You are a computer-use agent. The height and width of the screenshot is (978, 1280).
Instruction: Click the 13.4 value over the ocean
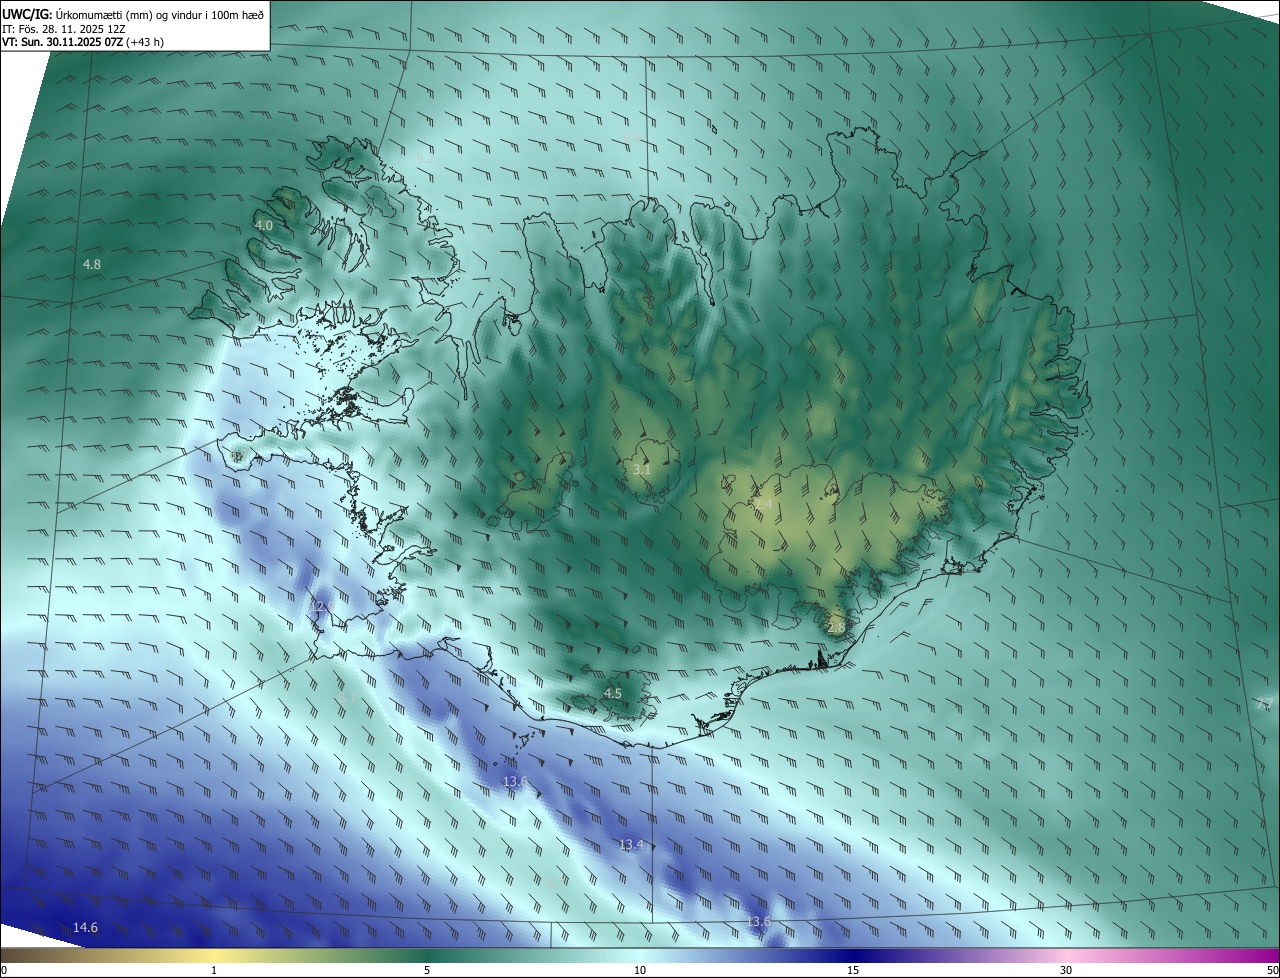(631, 845)
